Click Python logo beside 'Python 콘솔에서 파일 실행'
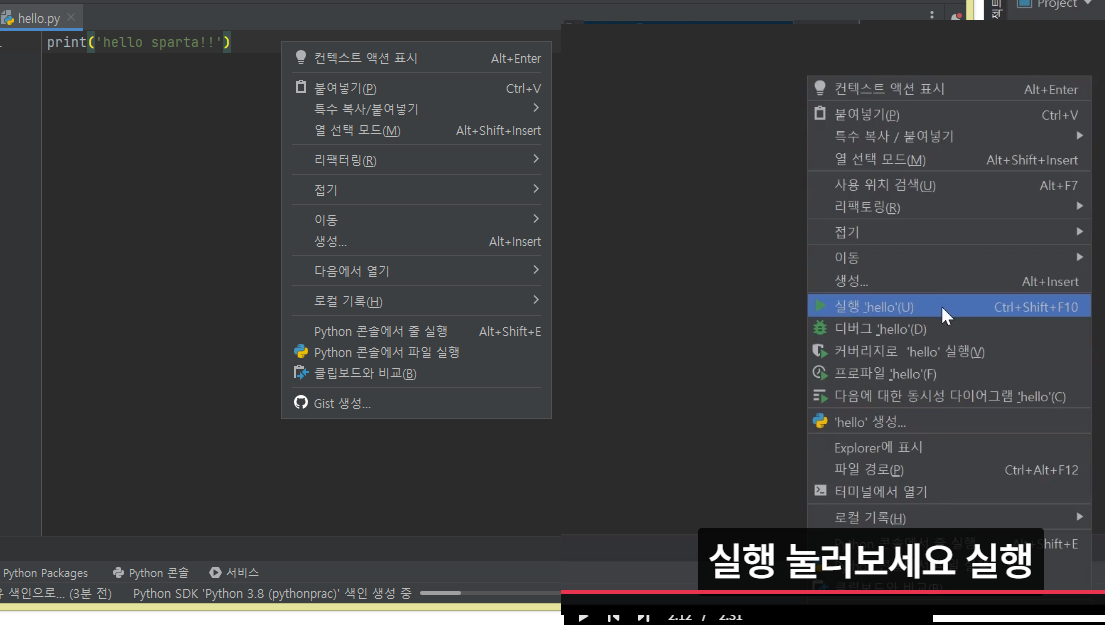 click(x=301, y=352)
